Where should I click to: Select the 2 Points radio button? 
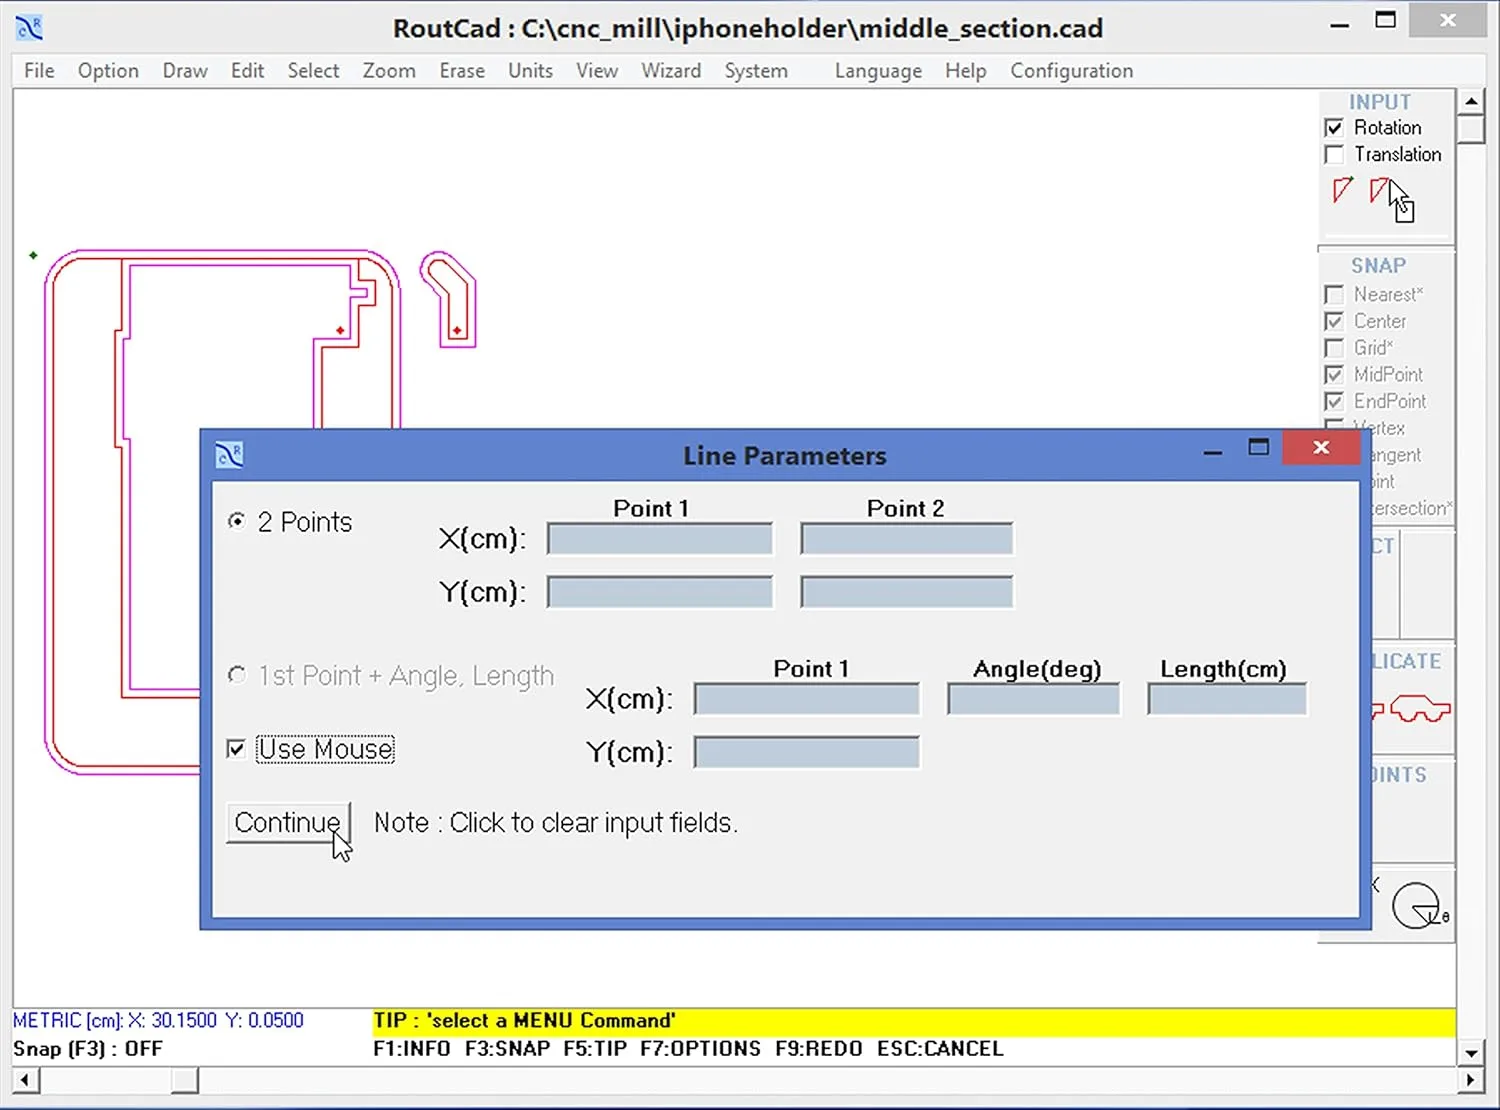(x=236, y=521)
